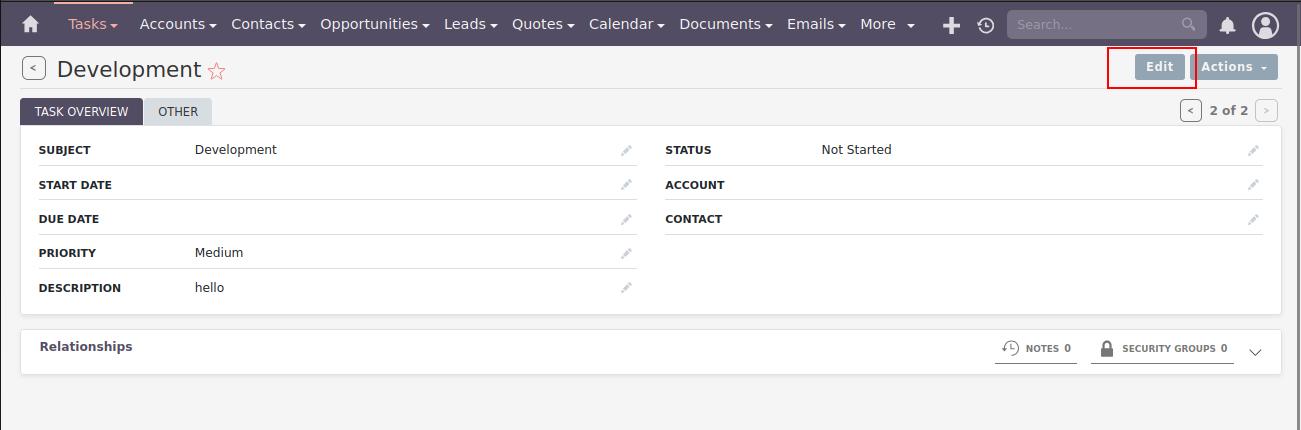Click the search magnifier icon
Image resolution: width=1301 pixels, height=430 pixels.
point(1188,24)
